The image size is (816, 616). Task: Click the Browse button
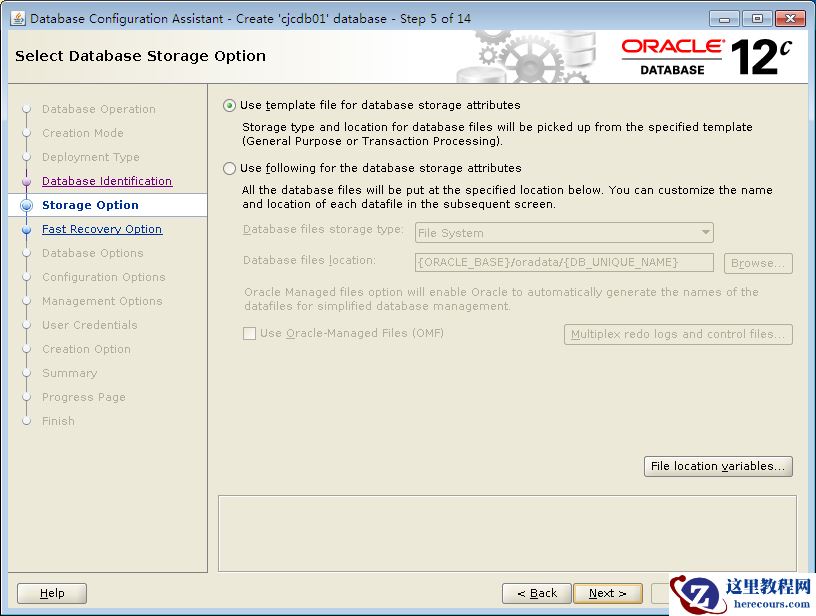click(x=758, y=263)
